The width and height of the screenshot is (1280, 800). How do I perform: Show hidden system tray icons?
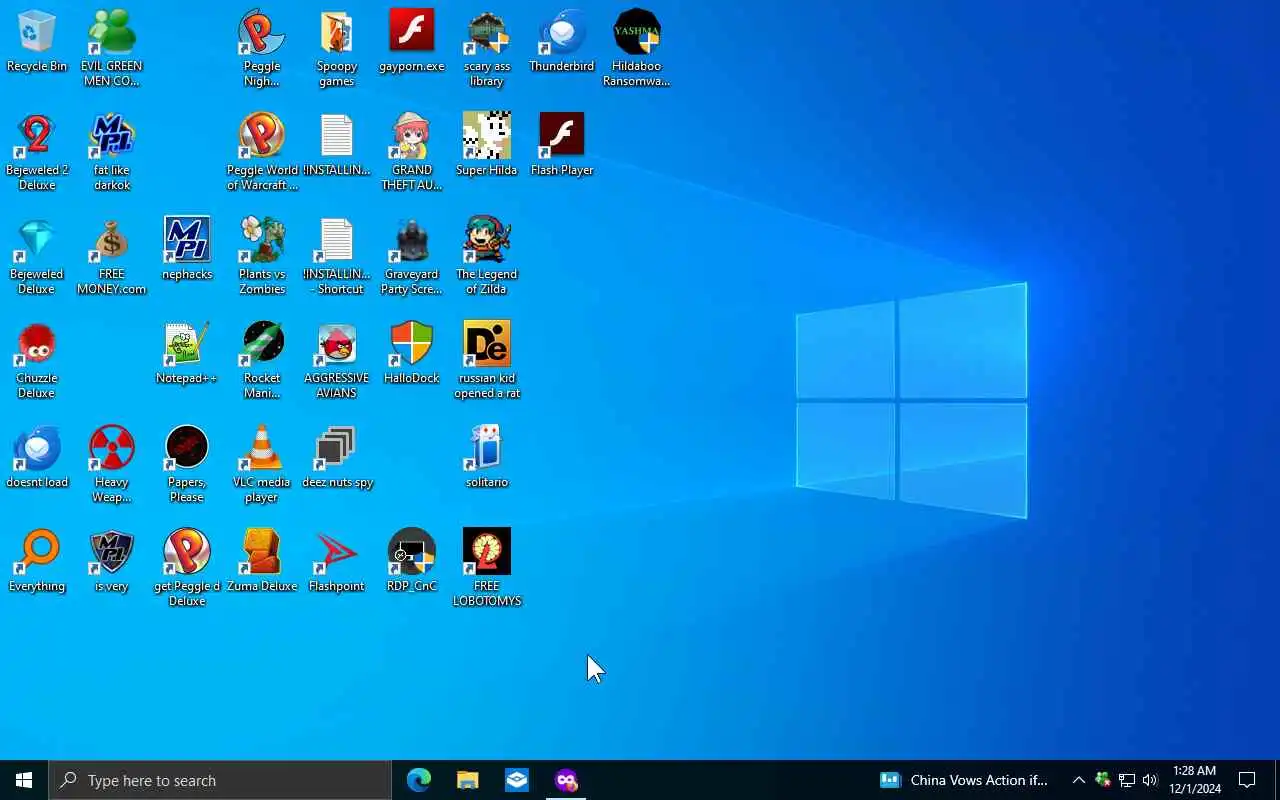pyautogui.click(x=1079, y=780)
